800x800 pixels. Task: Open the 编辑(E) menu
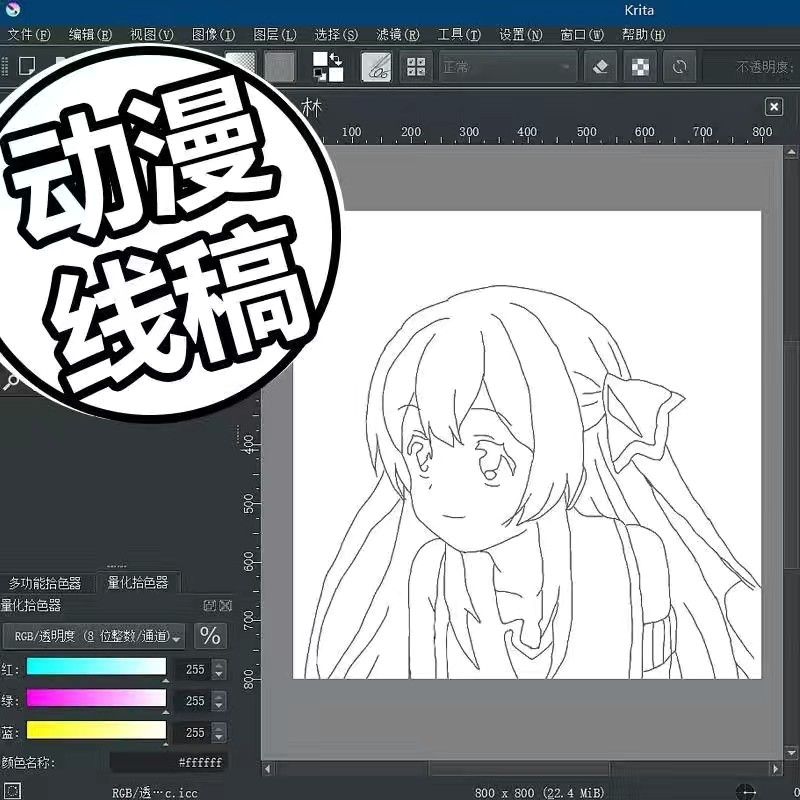pyautogui.click(x=90, y=35)
